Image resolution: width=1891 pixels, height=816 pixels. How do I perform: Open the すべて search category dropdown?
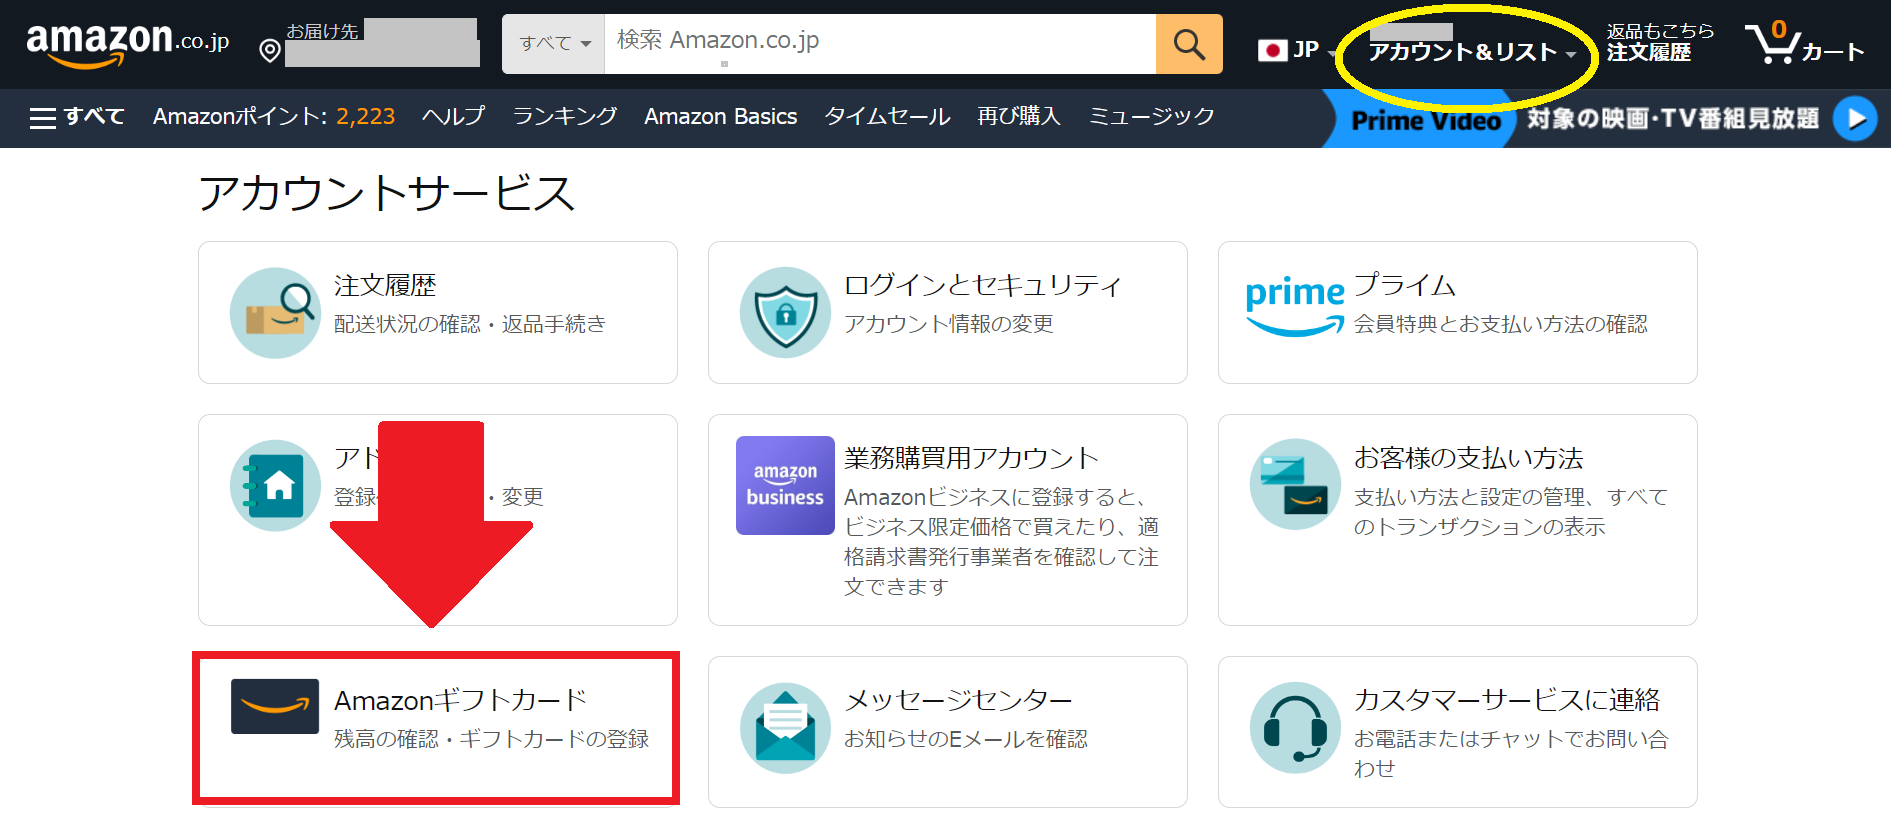(554, 44)
